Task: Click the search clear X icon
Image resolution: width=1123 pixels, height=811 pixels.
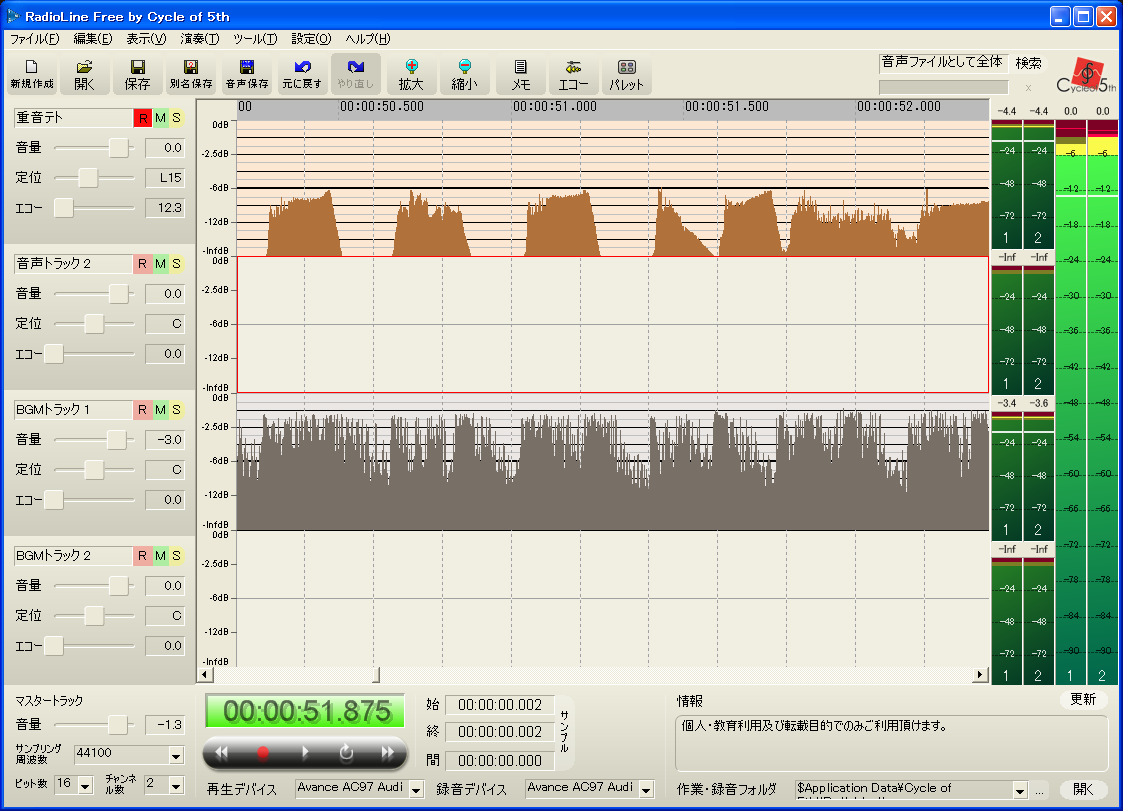Action: tap(1028, 87)
